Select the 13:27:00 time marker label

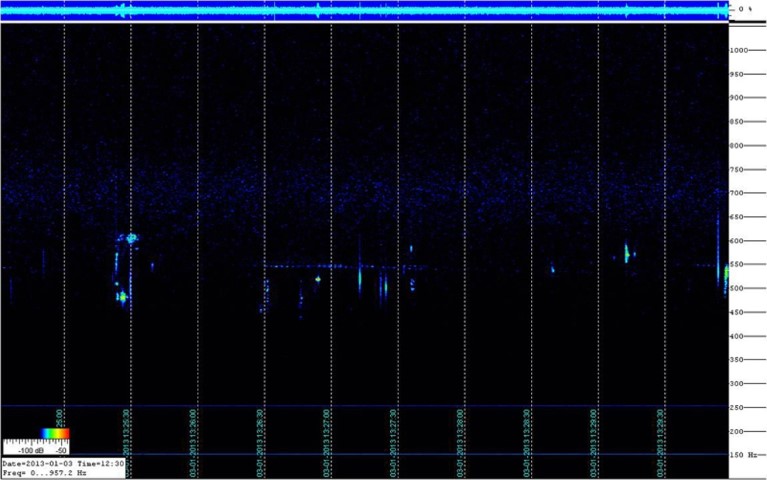click(x=326, y=444)
